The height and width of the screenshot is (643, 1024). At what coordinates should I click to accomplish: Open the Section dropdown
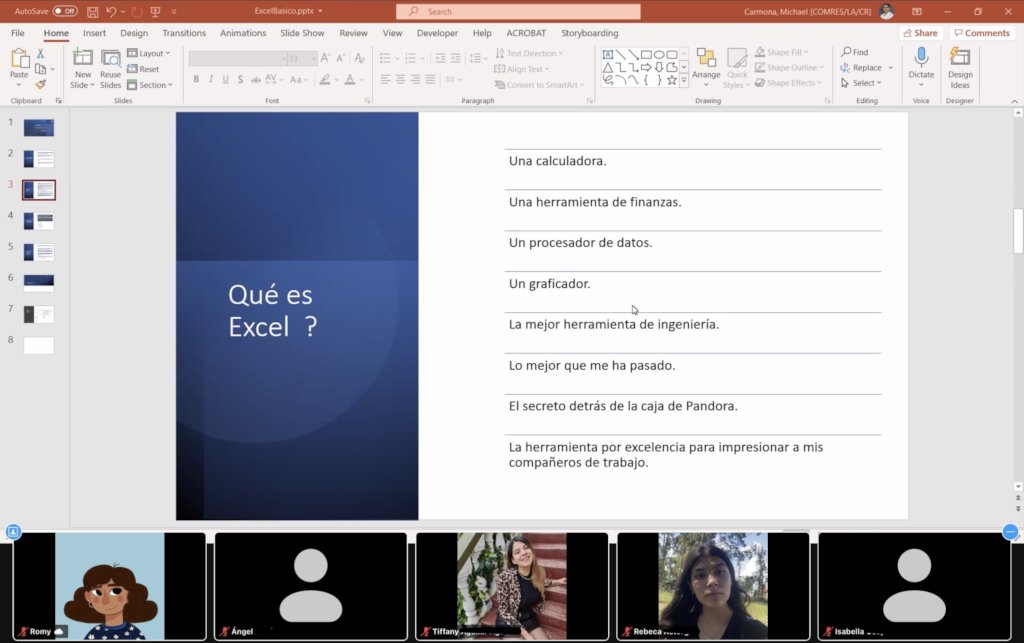[x=150, y=85]
